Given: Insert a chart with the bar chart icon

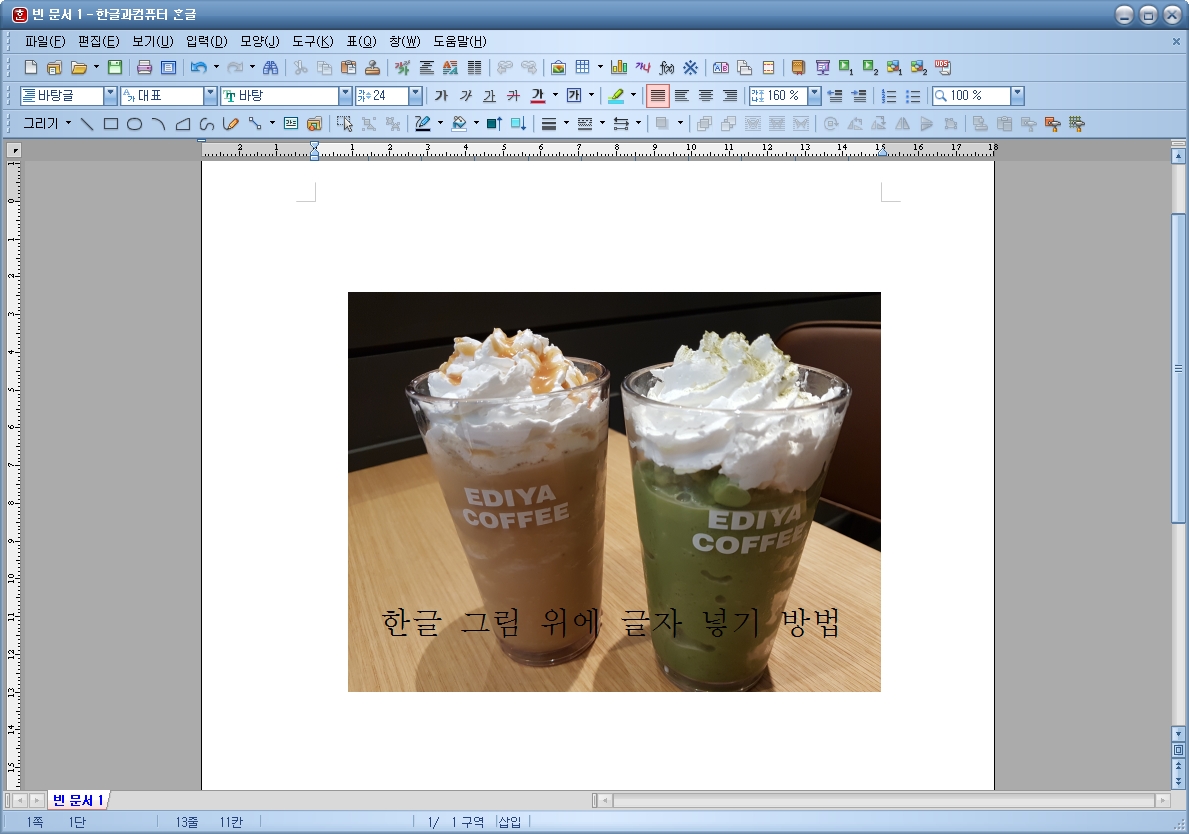Looking at the screenshot, I should pos(619,67).
